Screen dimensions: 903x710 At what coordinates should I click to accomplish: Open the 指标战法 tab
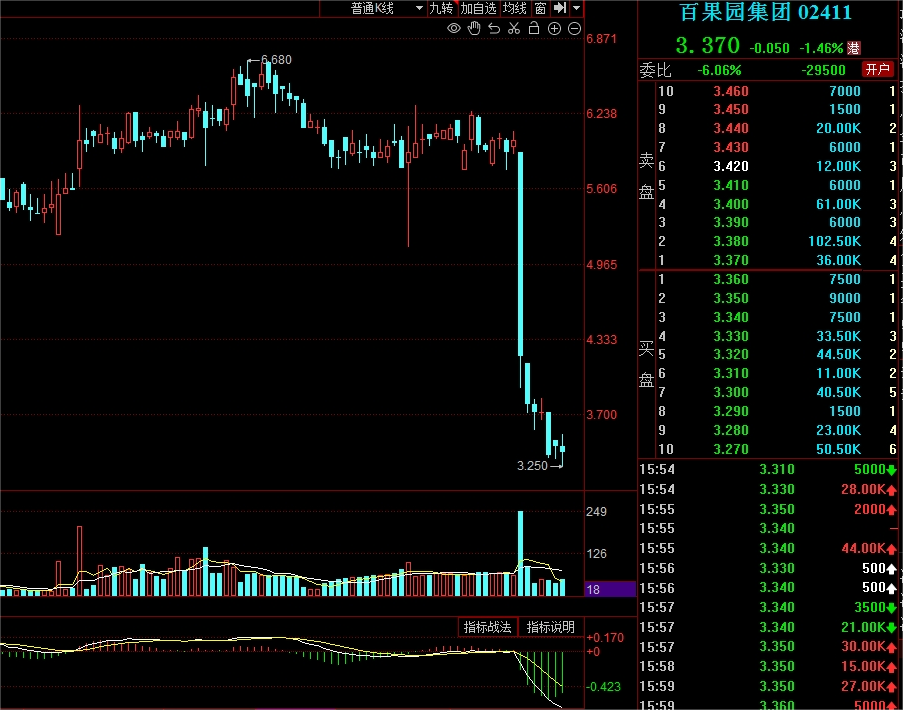[x=487, y=627]
